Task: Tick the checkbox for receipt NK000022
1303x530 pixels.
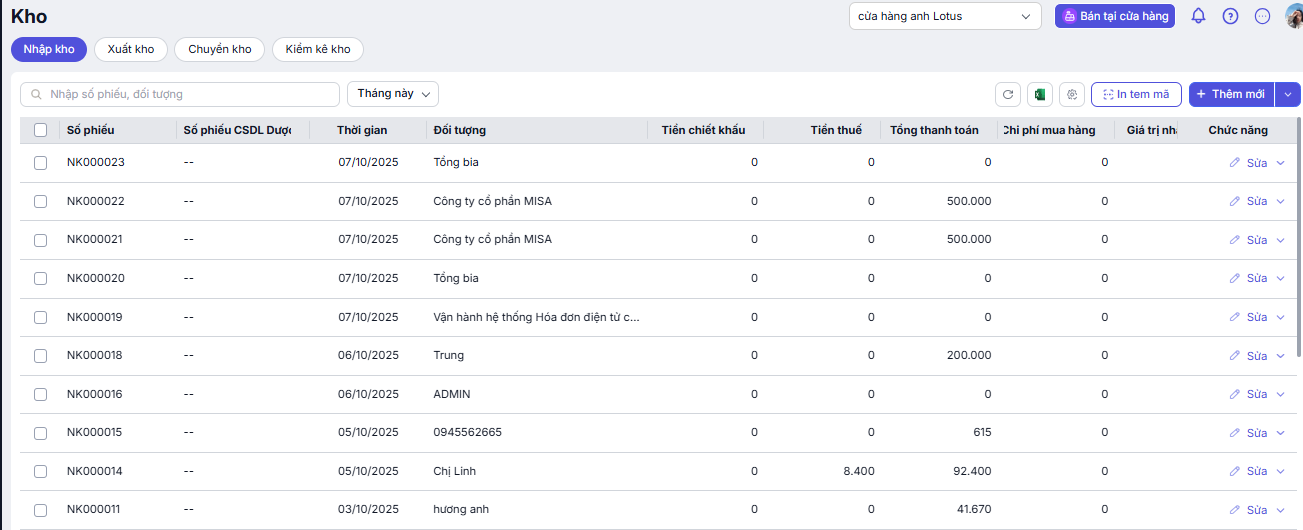Action: pos(41,201)
